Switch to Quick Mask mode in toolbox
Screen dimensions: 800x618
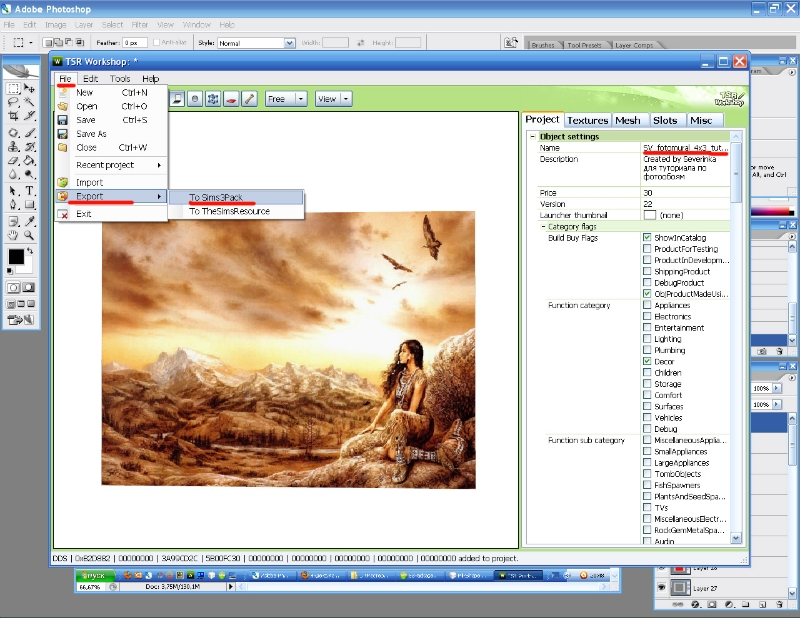29,288
